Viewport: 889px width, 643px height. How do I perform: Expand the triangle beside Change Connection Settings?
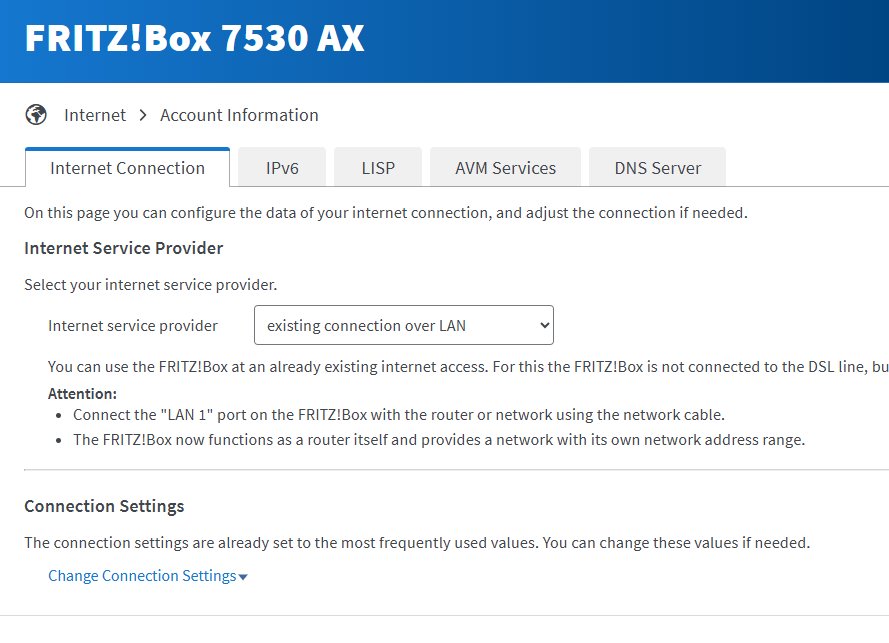(243, 577)
